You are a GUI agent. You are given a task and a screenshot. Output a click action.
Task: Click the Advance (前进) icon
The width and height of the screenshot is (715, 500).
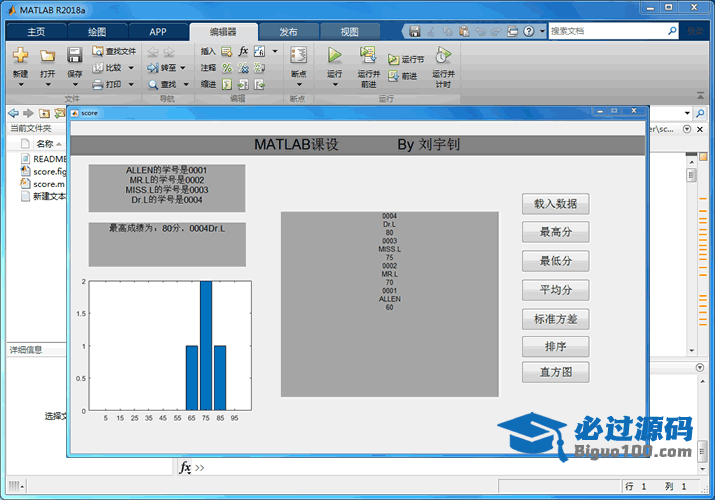[393, 76]
